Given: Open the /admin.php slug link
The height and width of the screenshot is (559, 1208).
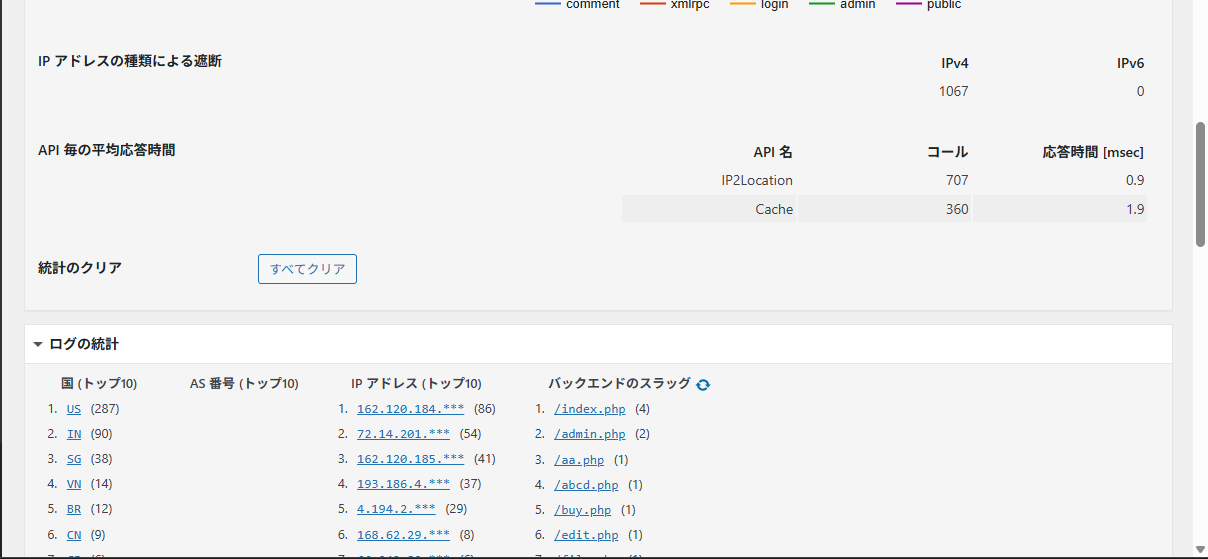Looking at the screenshot, I should pyautogui.click(x=589, y=434).
